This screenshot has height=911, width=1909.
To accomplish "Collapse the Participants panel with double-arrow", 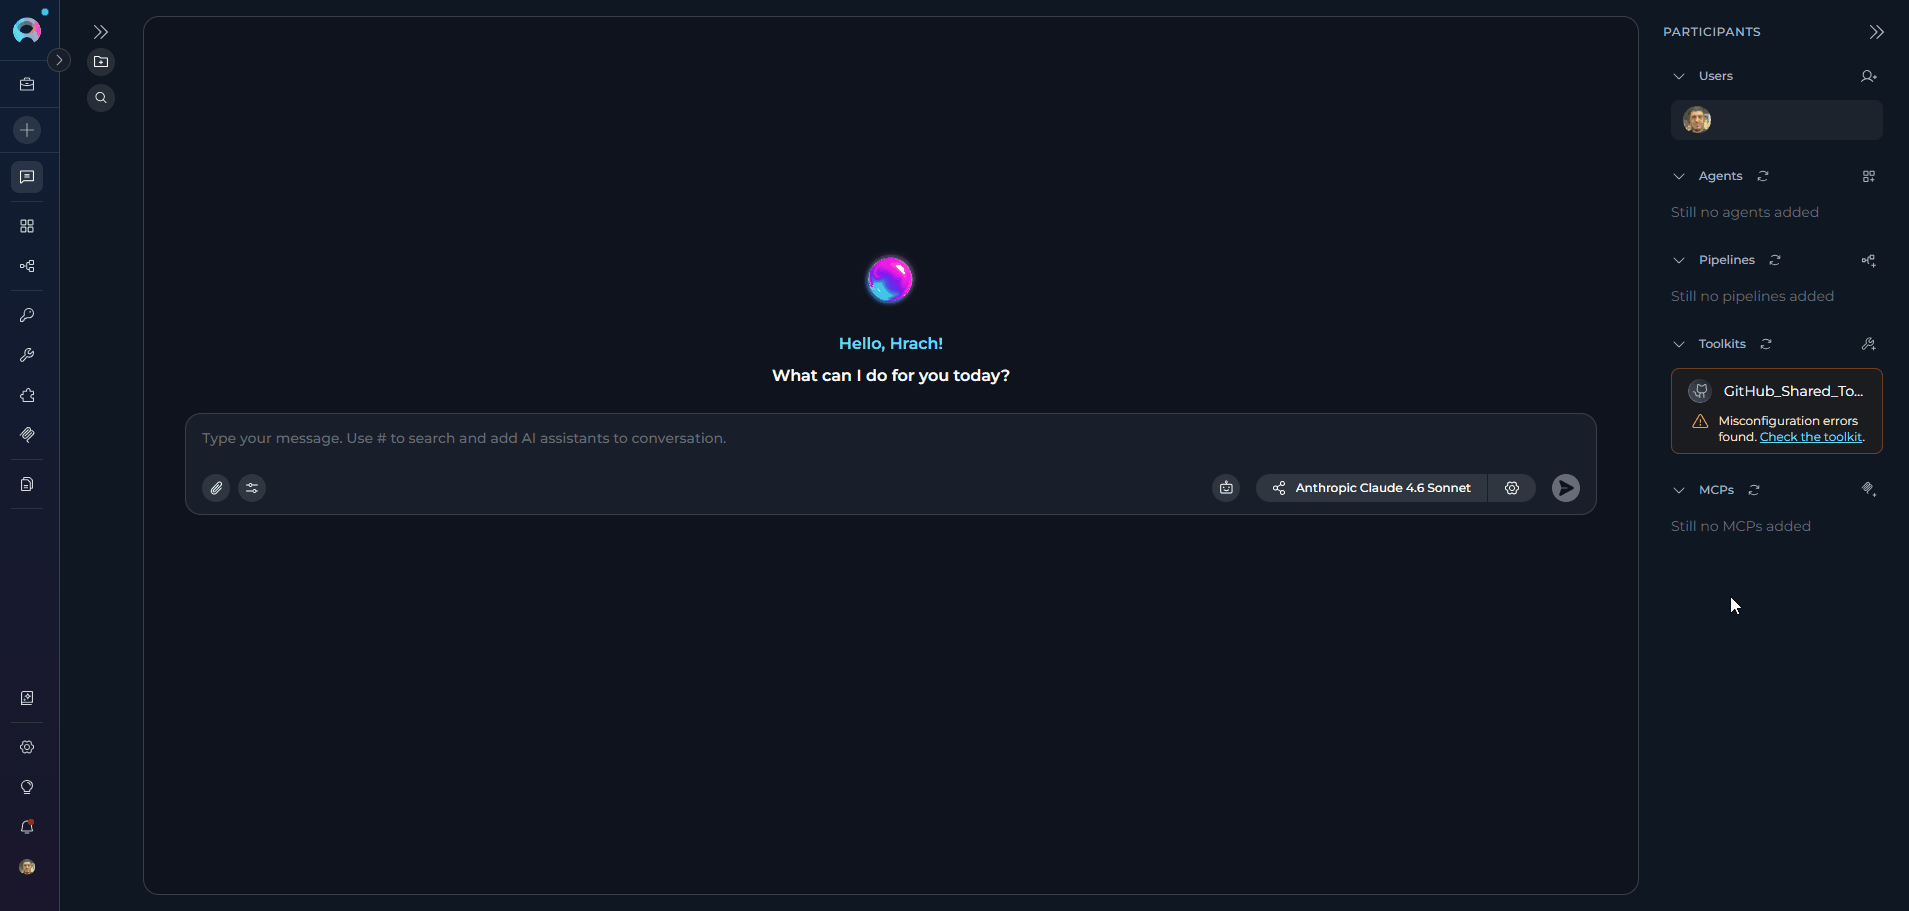I will 1876,31.
